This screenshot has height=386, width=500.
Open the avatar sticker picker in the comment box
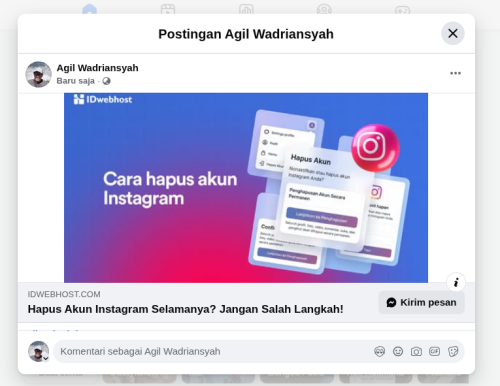(379, 351)
